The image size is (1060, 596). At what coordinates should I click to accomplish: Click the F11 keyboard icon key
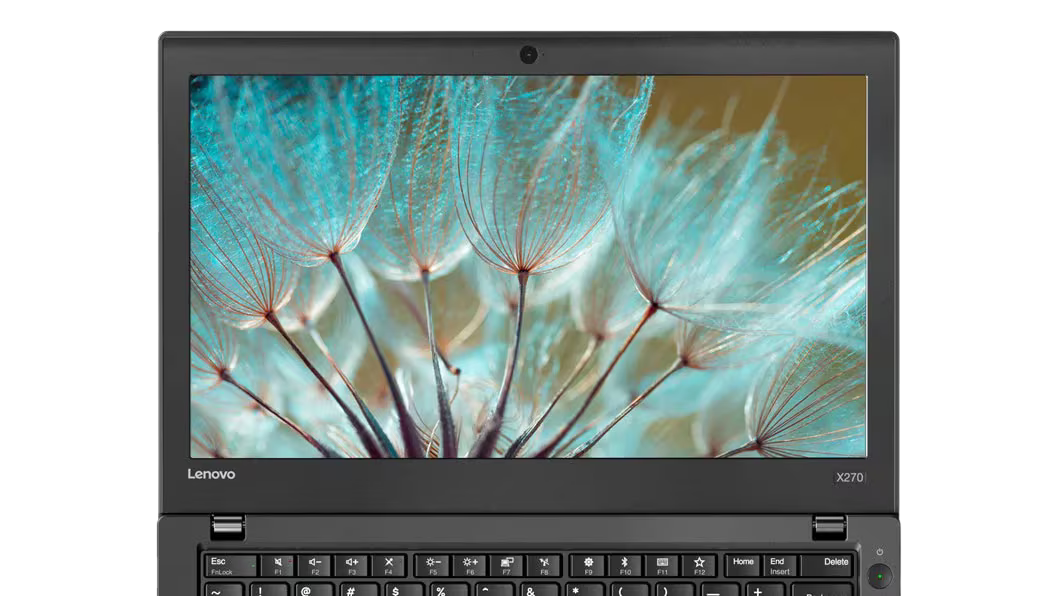(662, 566)
